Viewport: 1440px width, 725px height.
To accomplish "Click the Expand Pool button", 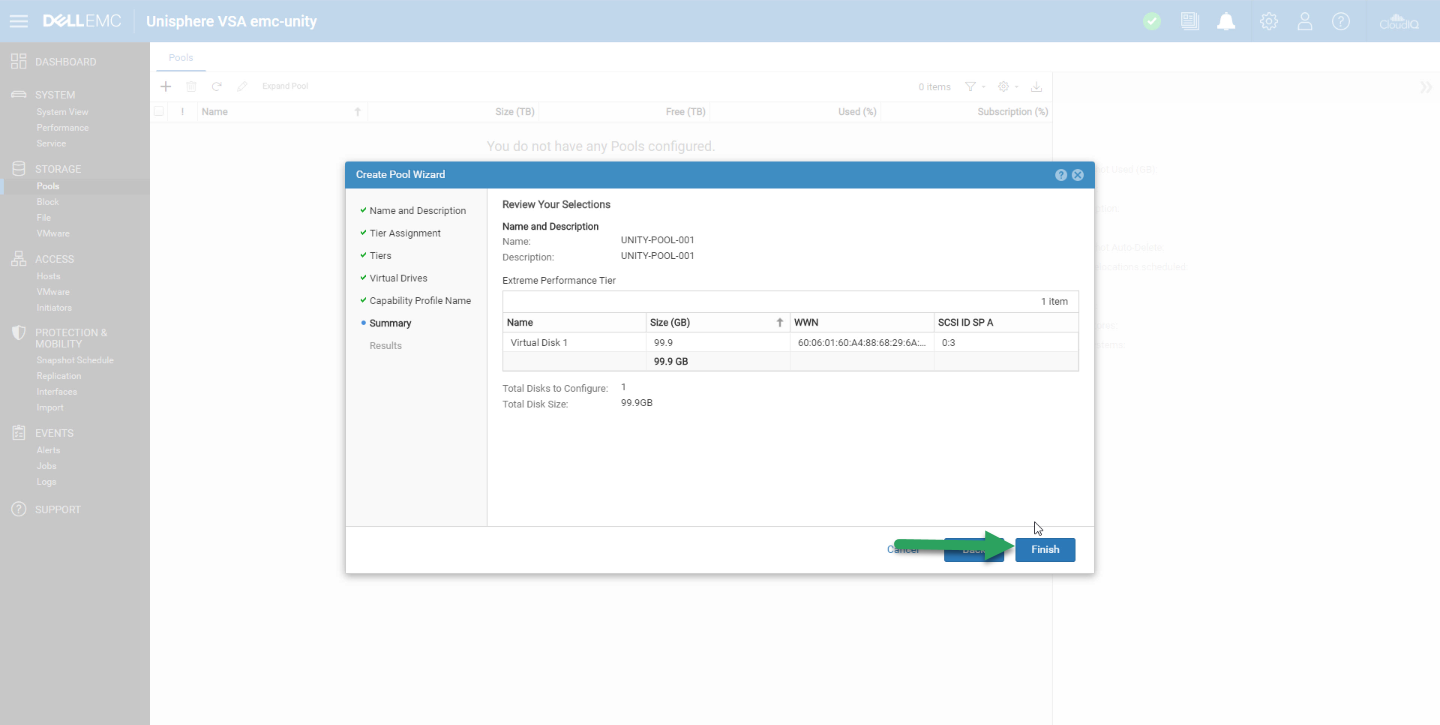I will click(285, 86).
